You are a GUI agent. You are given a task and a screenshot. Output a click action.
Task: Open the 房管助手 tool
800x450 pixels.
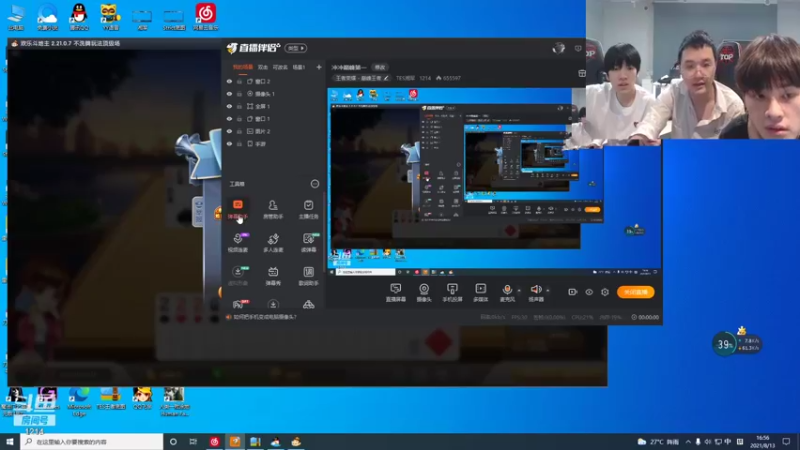[273, 209]
